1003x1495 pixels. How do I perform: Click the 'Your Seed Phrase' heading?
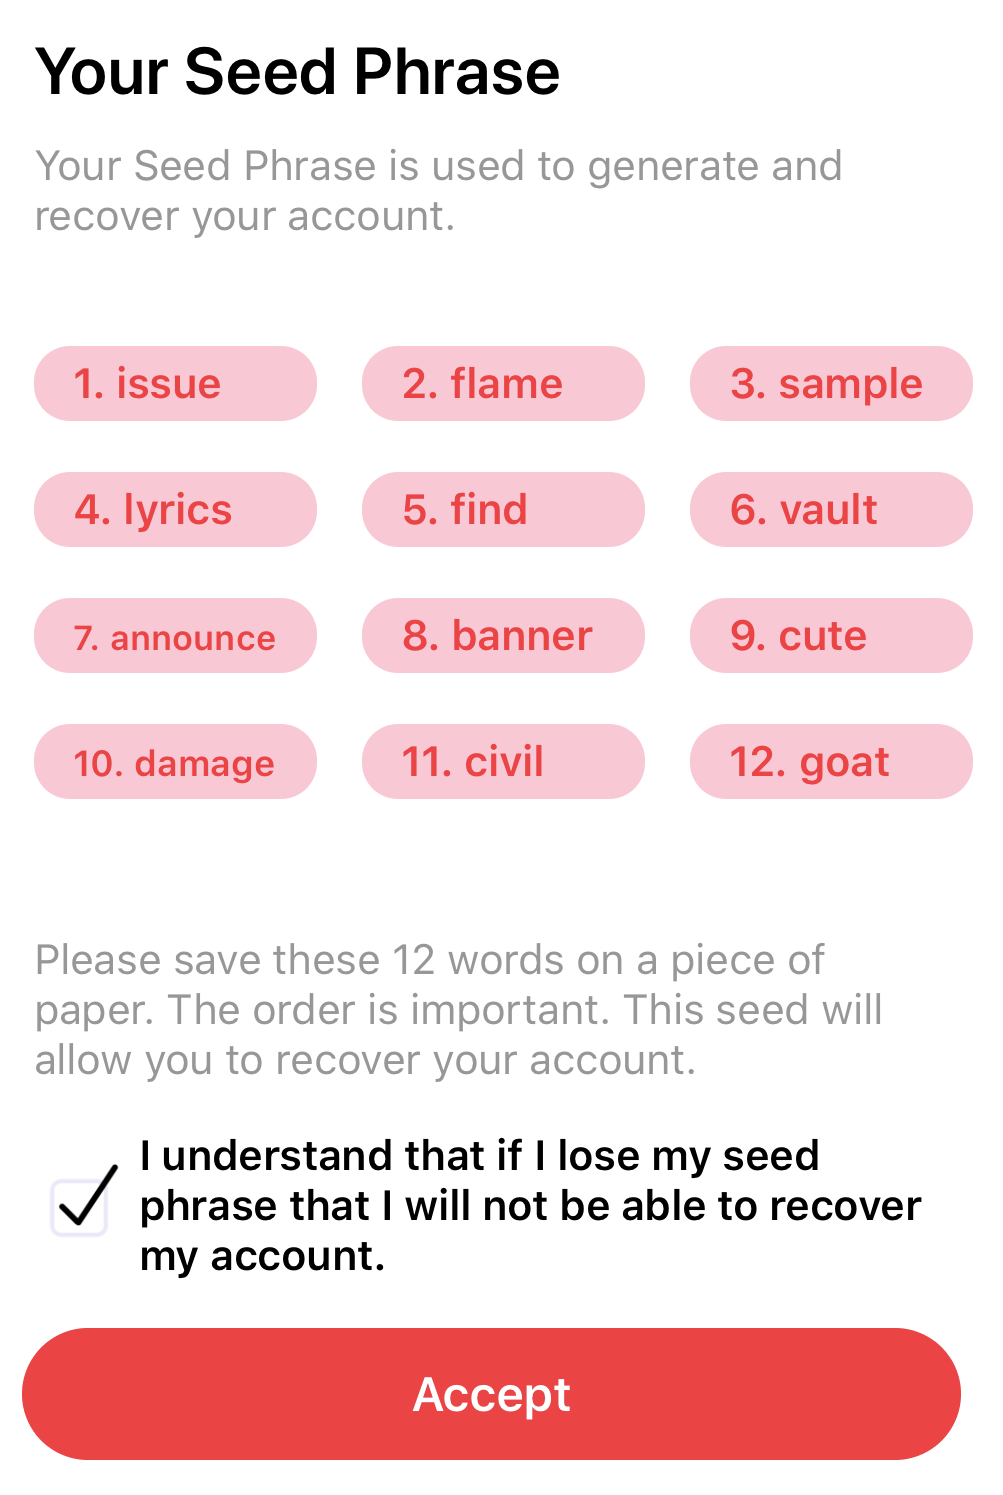click(297, 72)
